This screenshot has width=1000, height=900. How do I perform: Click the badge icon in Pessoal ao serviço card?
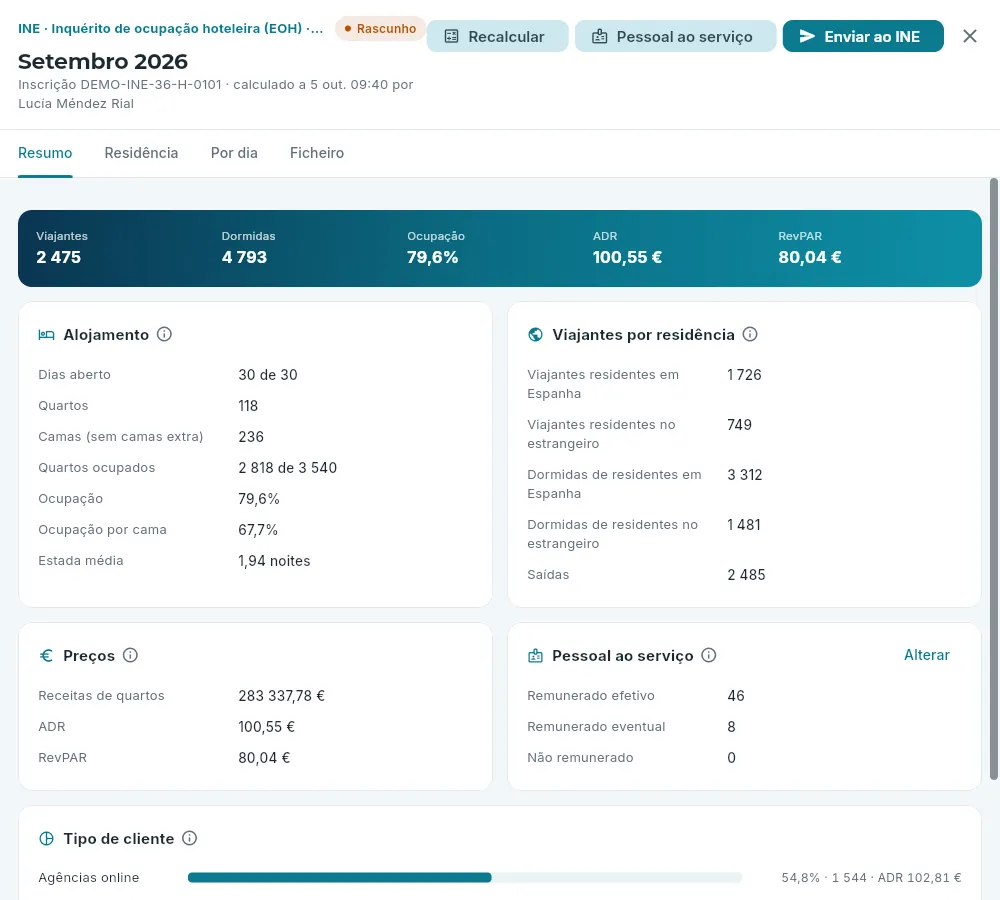click(536, 656)
